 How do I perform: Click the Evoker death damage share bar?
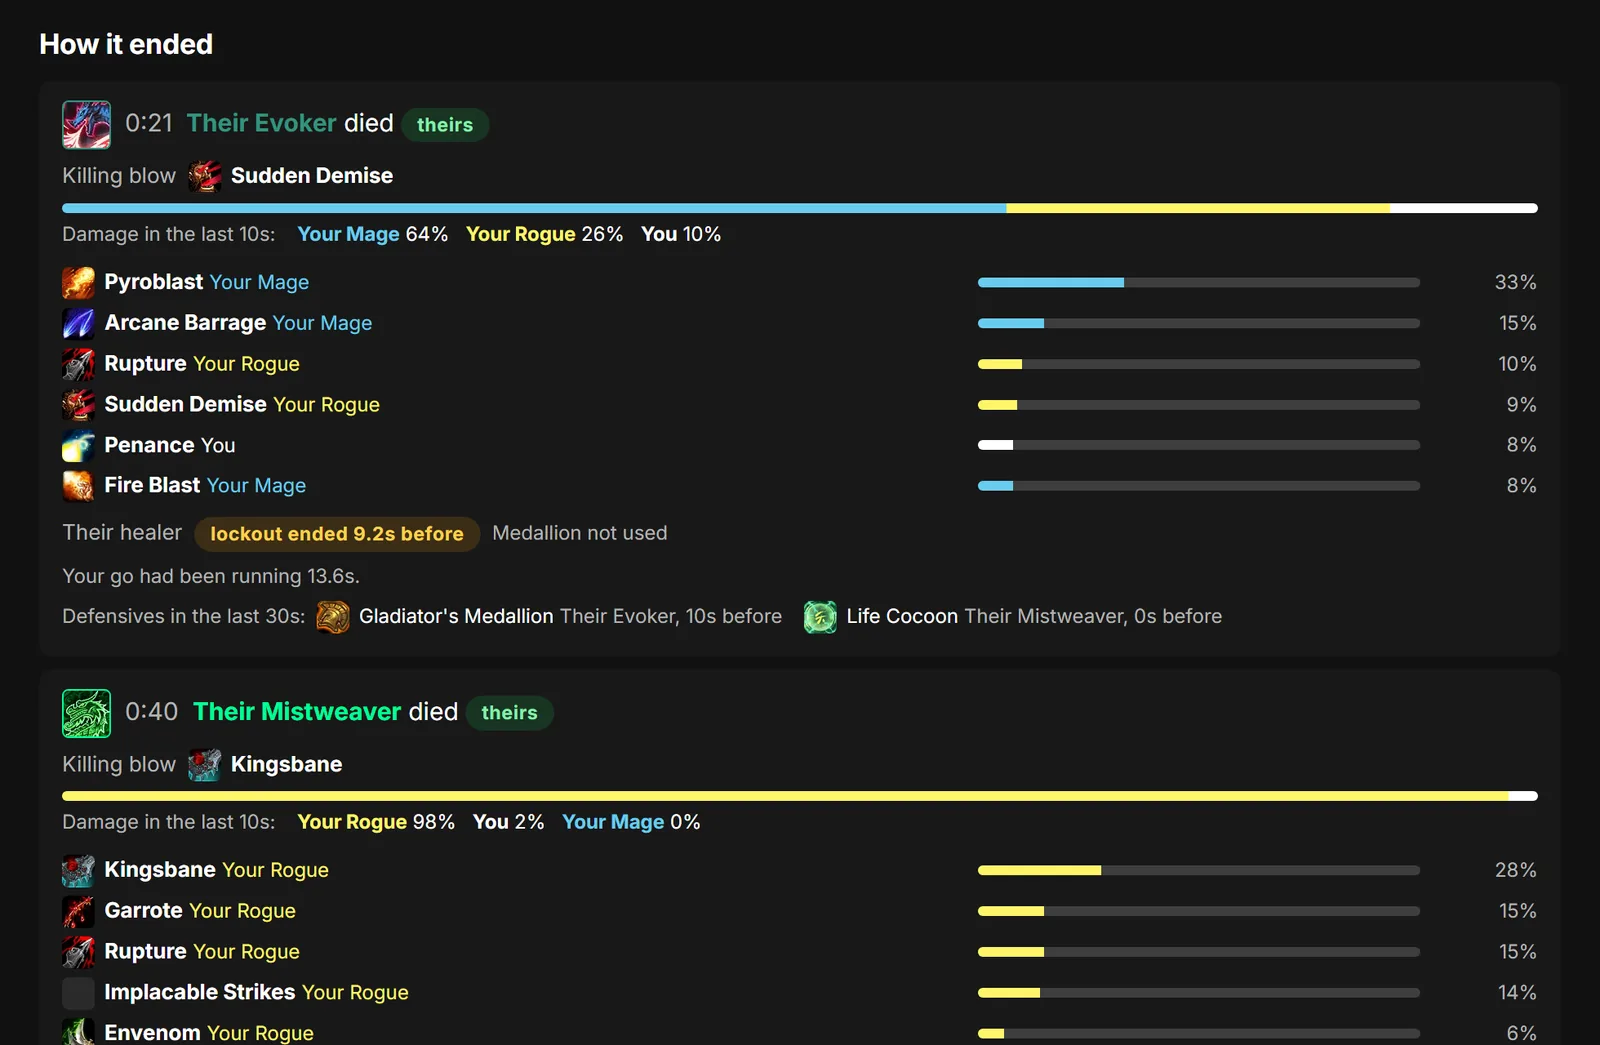[x=800, y=208]
